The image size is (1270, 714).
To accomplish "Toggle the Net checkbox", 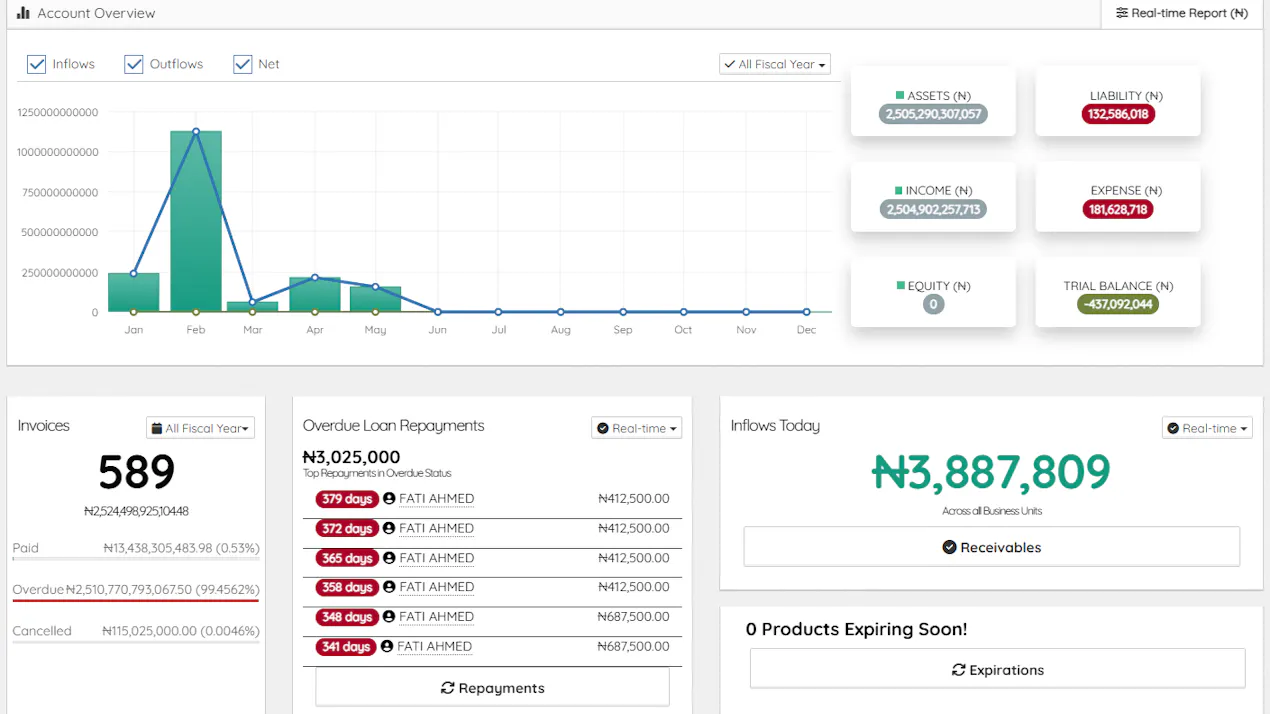I will 242,64.
